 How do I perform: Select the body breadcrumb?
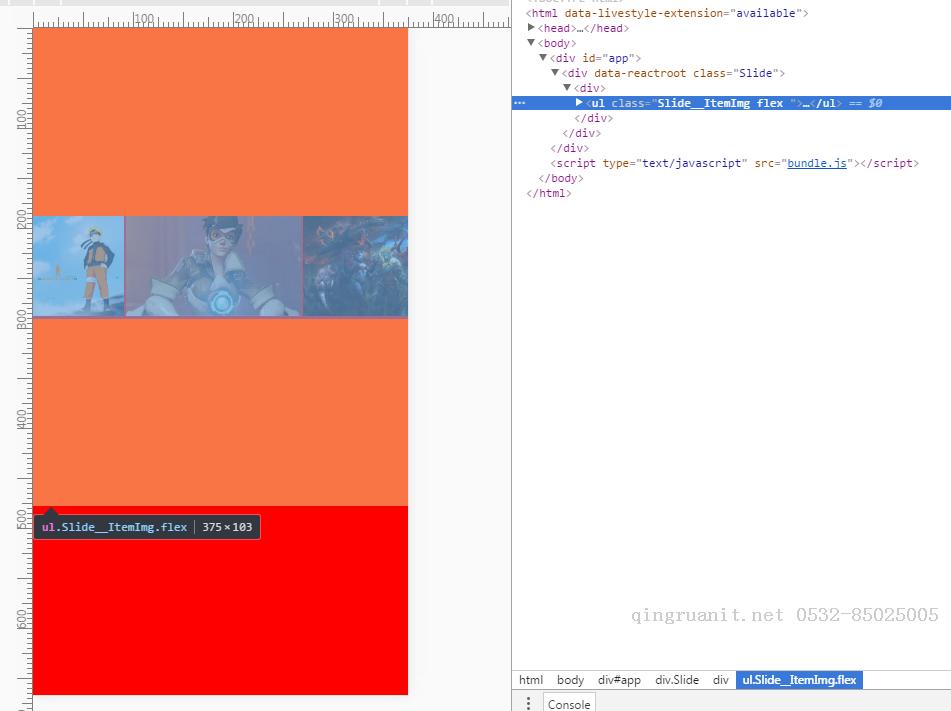coord(570,680)
